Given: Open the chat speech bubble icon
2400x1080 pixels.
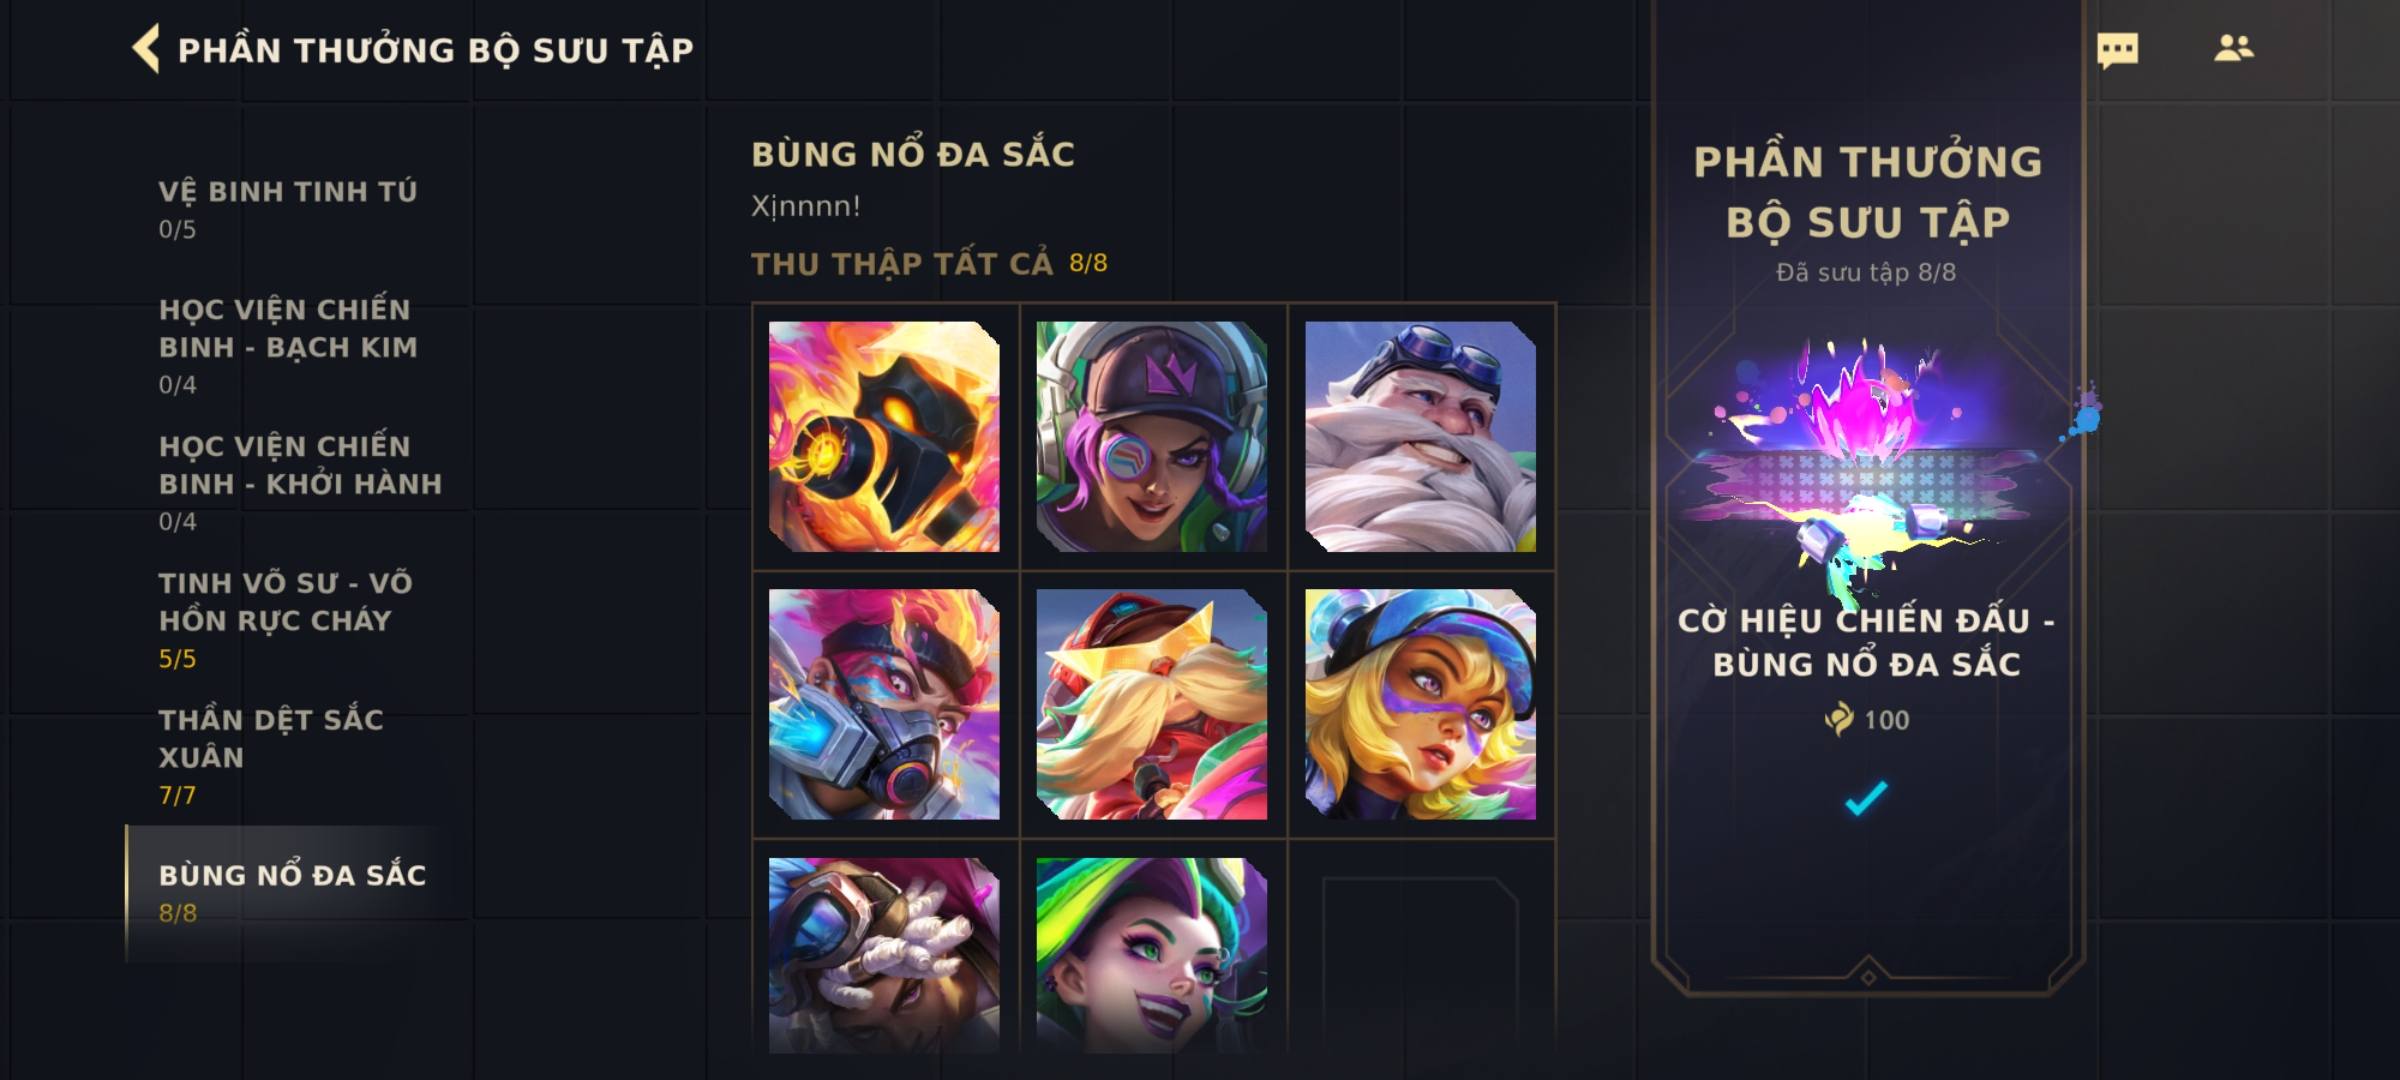Looking at the screenshot, I should (x=2117, y=50).
